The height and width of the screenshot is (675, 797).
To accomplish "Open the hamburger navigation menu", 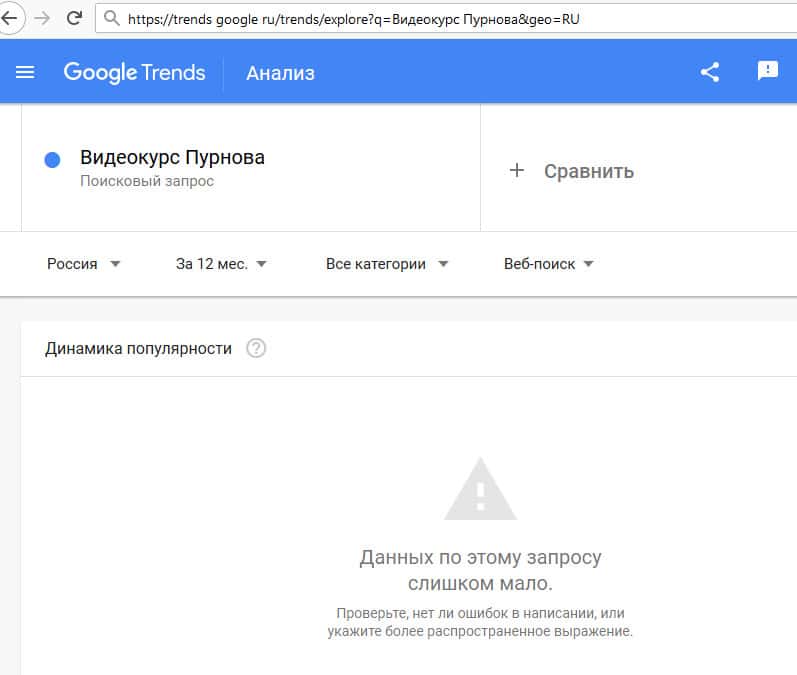I will (25, 72).
